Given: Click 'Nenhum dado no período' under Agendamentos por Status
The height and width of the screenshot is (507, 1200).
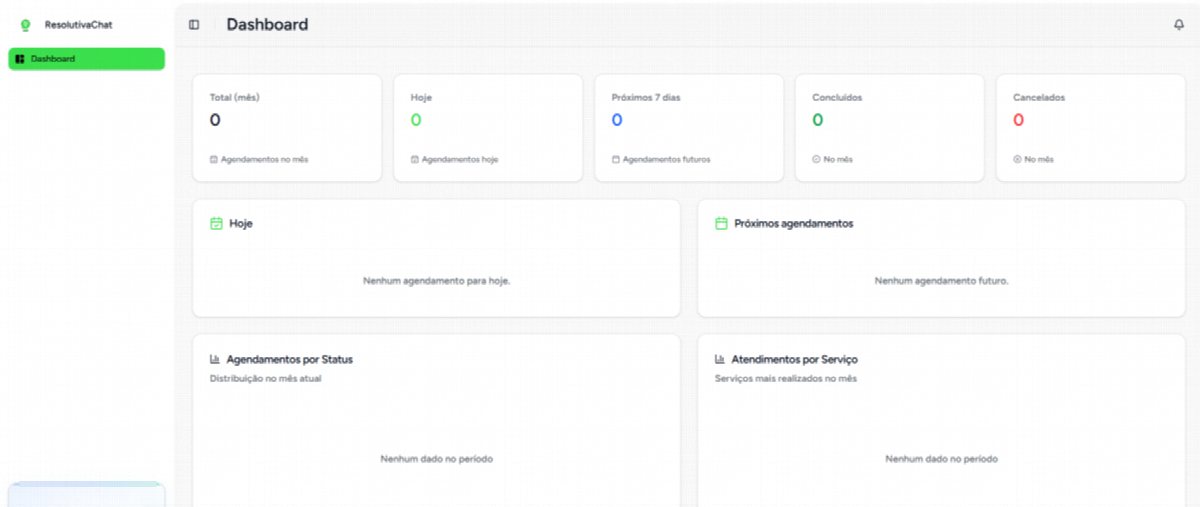Looking at the screenshot, I should pyautogui.click(x=437, y=459).
